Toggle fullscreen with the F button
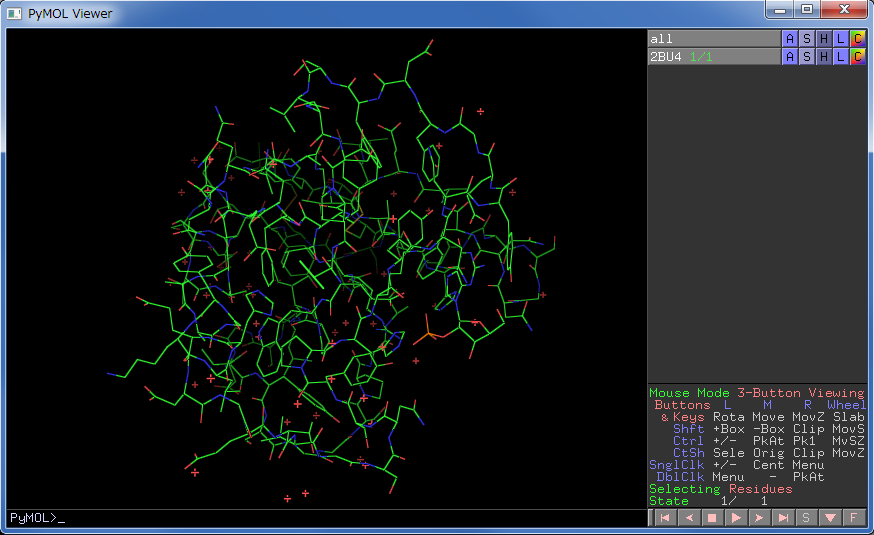Screen dimensions: 874x535 (x=853, y=518)
